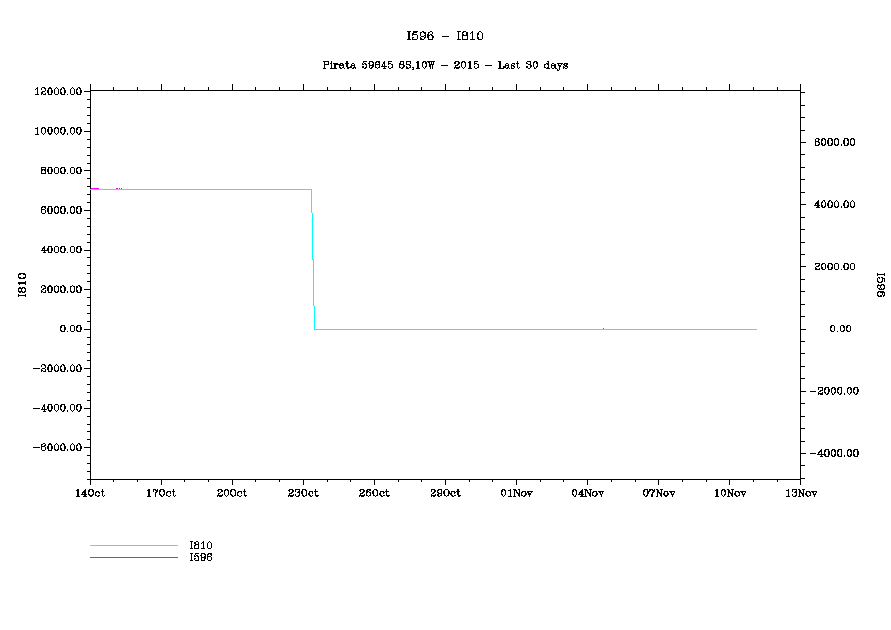Select the -6000.00 left axis label
This screenshot has width=891, height=630.
(x=56, y=448)
